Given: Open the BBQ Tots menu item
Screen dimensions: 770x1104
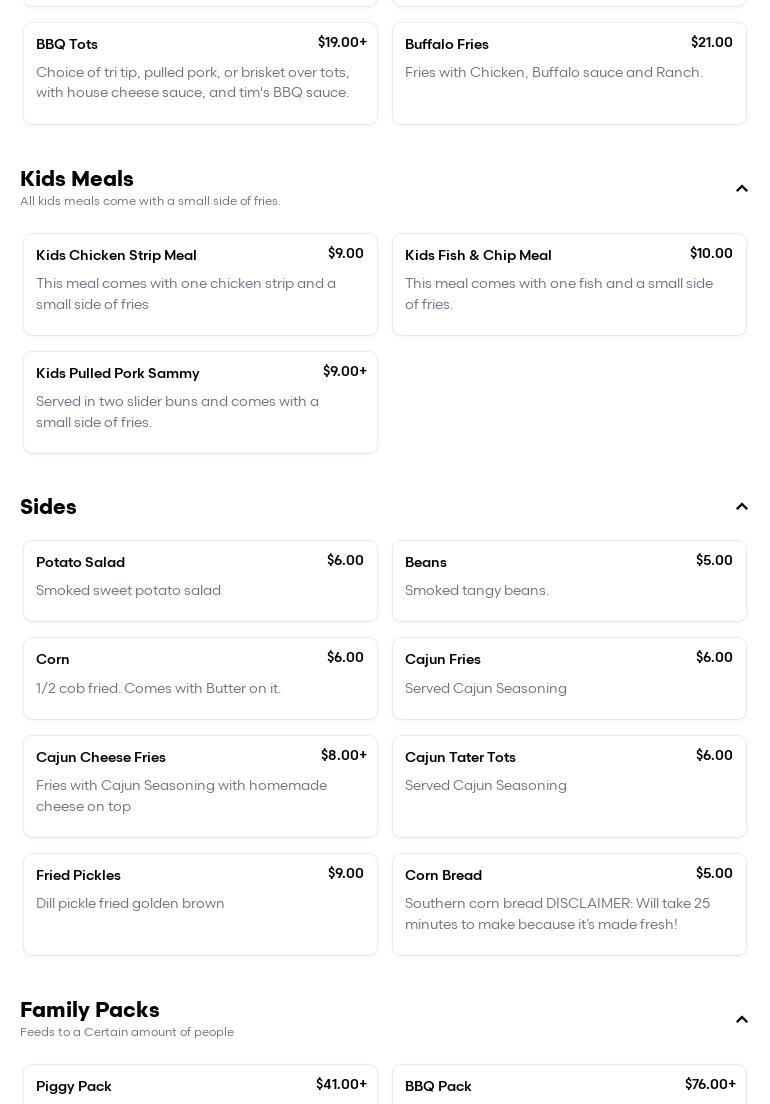Looking at the screenshot, I should 200,73.
